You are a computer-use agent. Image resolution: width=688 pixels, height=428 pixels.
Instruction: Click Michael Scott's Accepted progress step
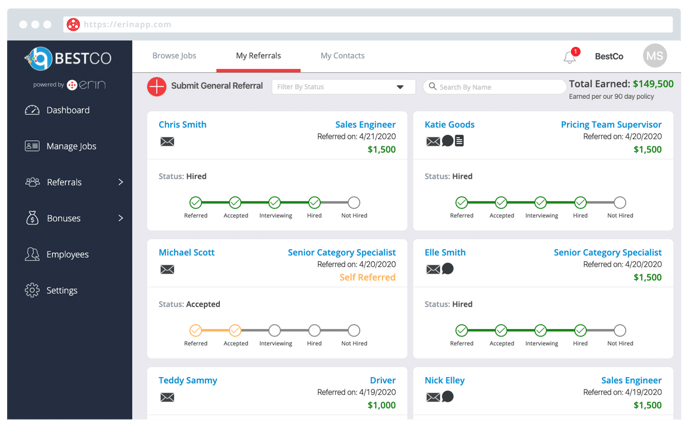click(235, 330)
